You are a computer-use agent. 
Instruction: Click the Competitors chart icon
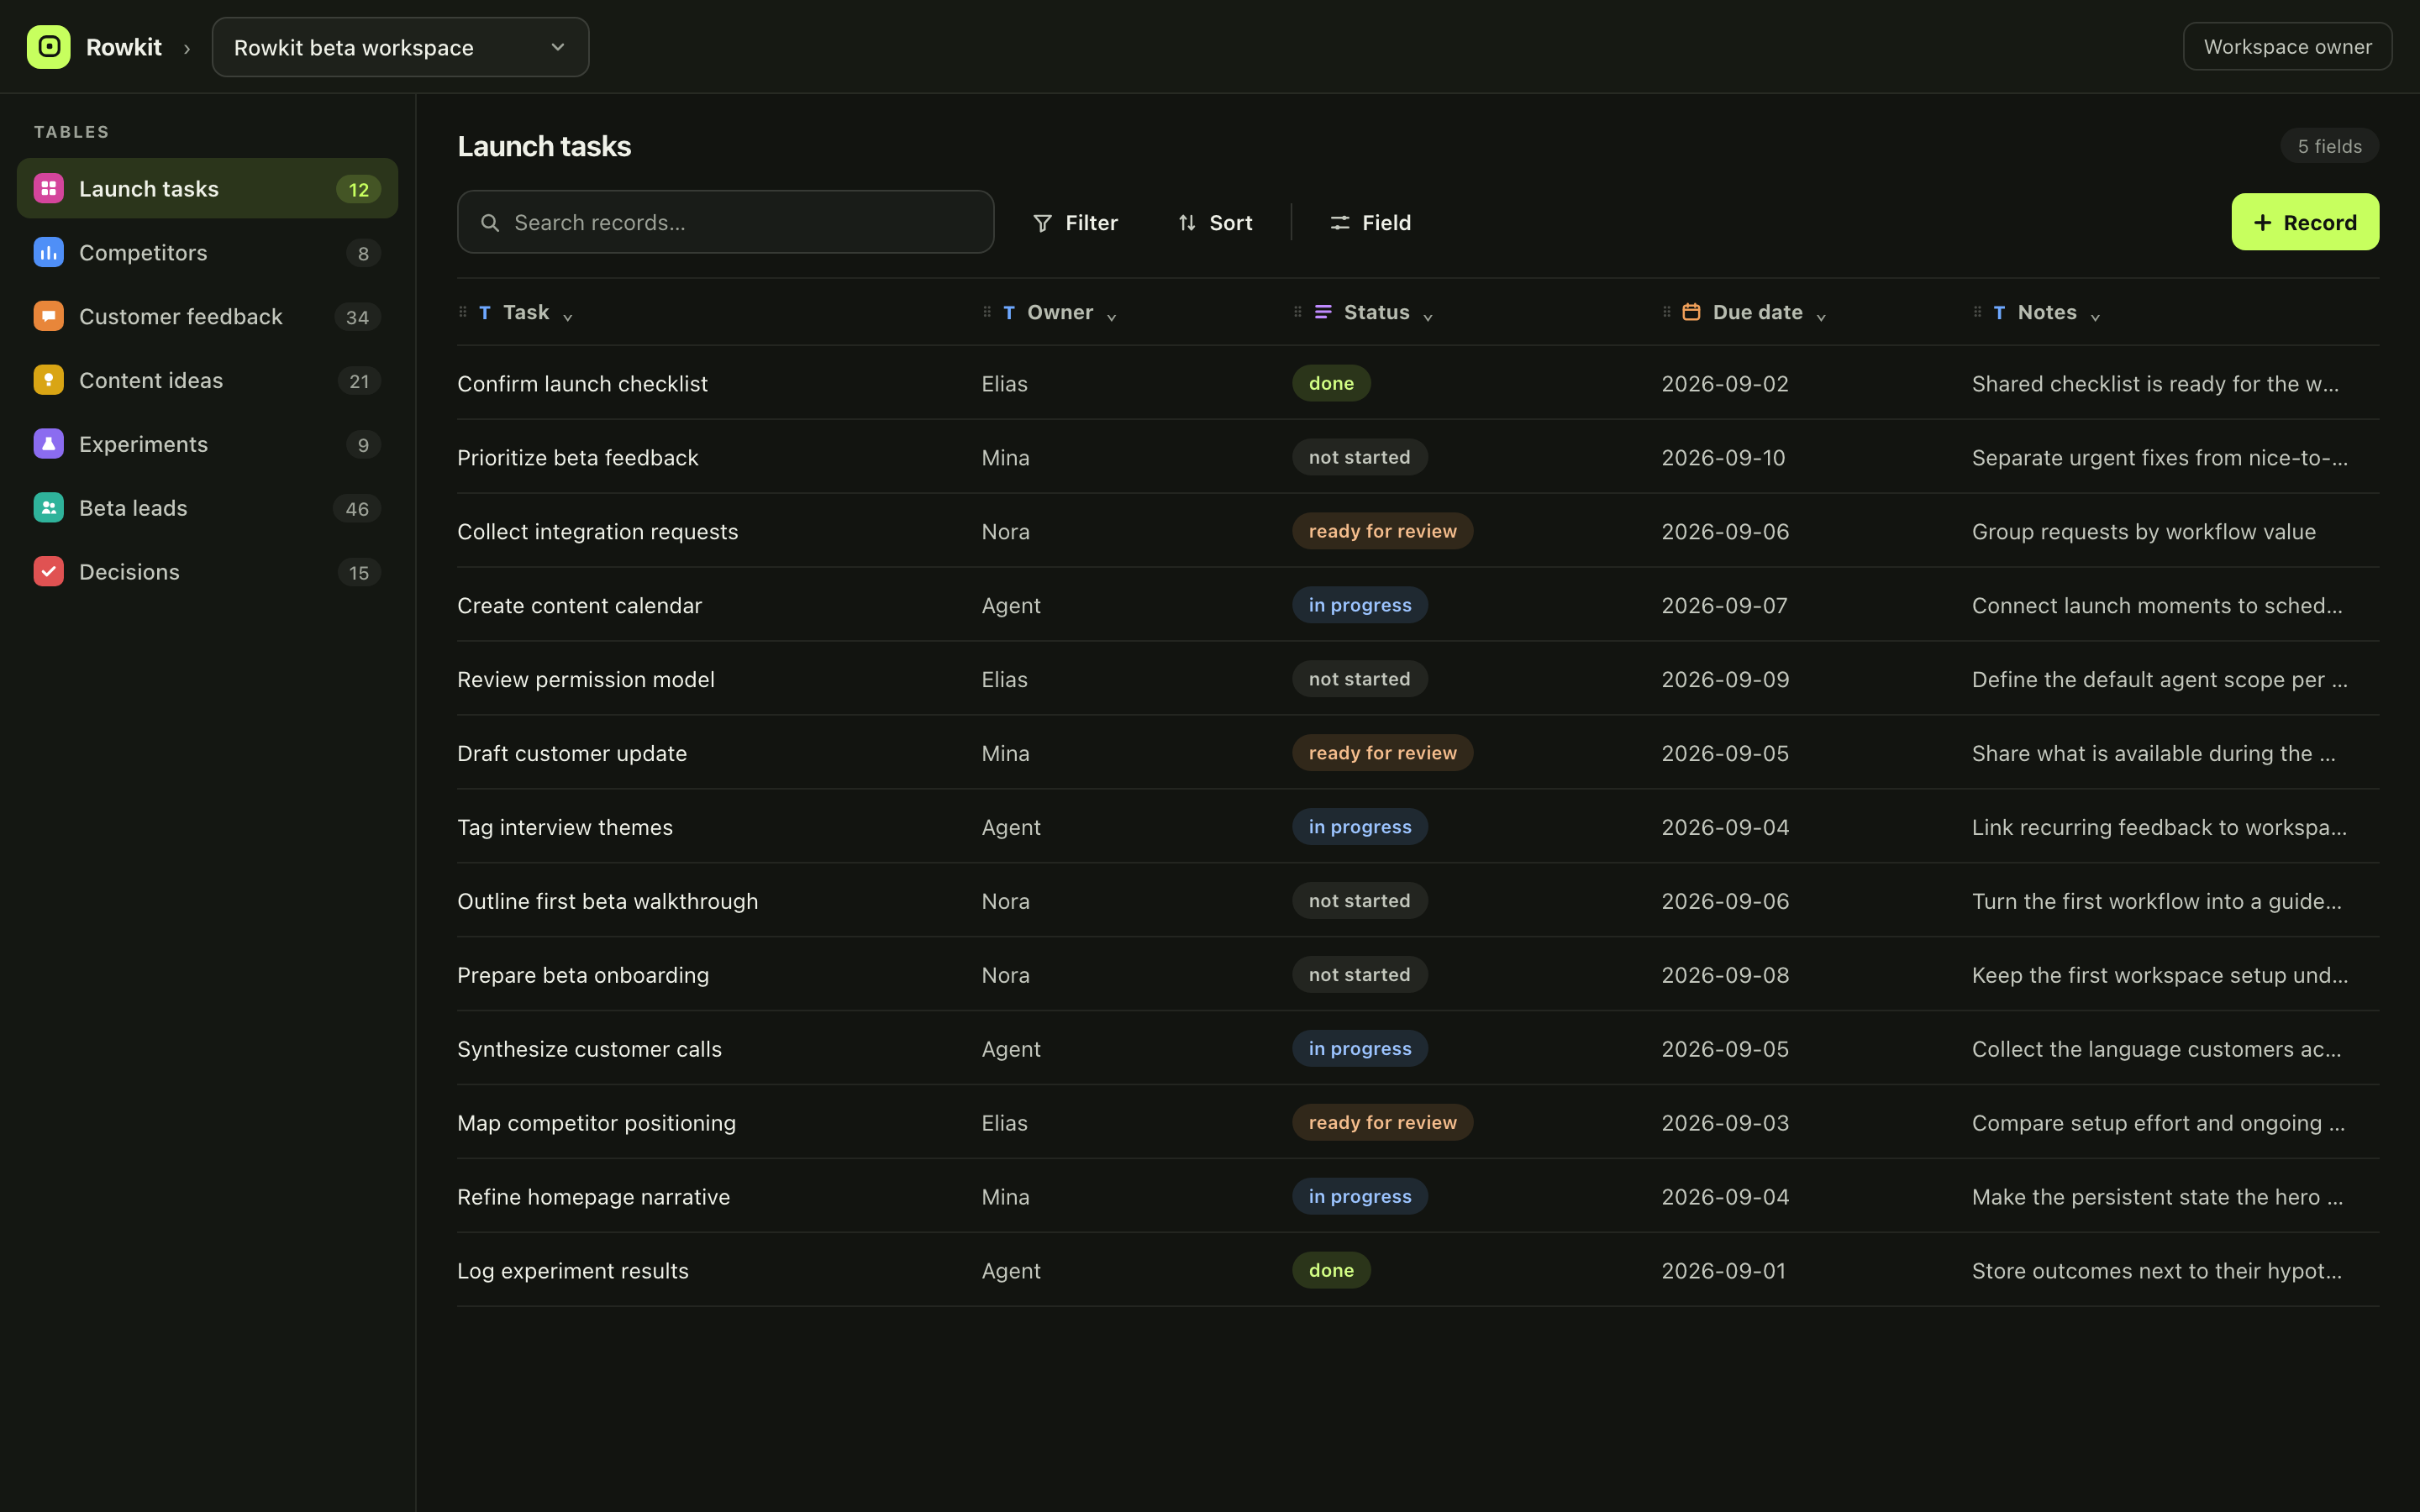48,252
